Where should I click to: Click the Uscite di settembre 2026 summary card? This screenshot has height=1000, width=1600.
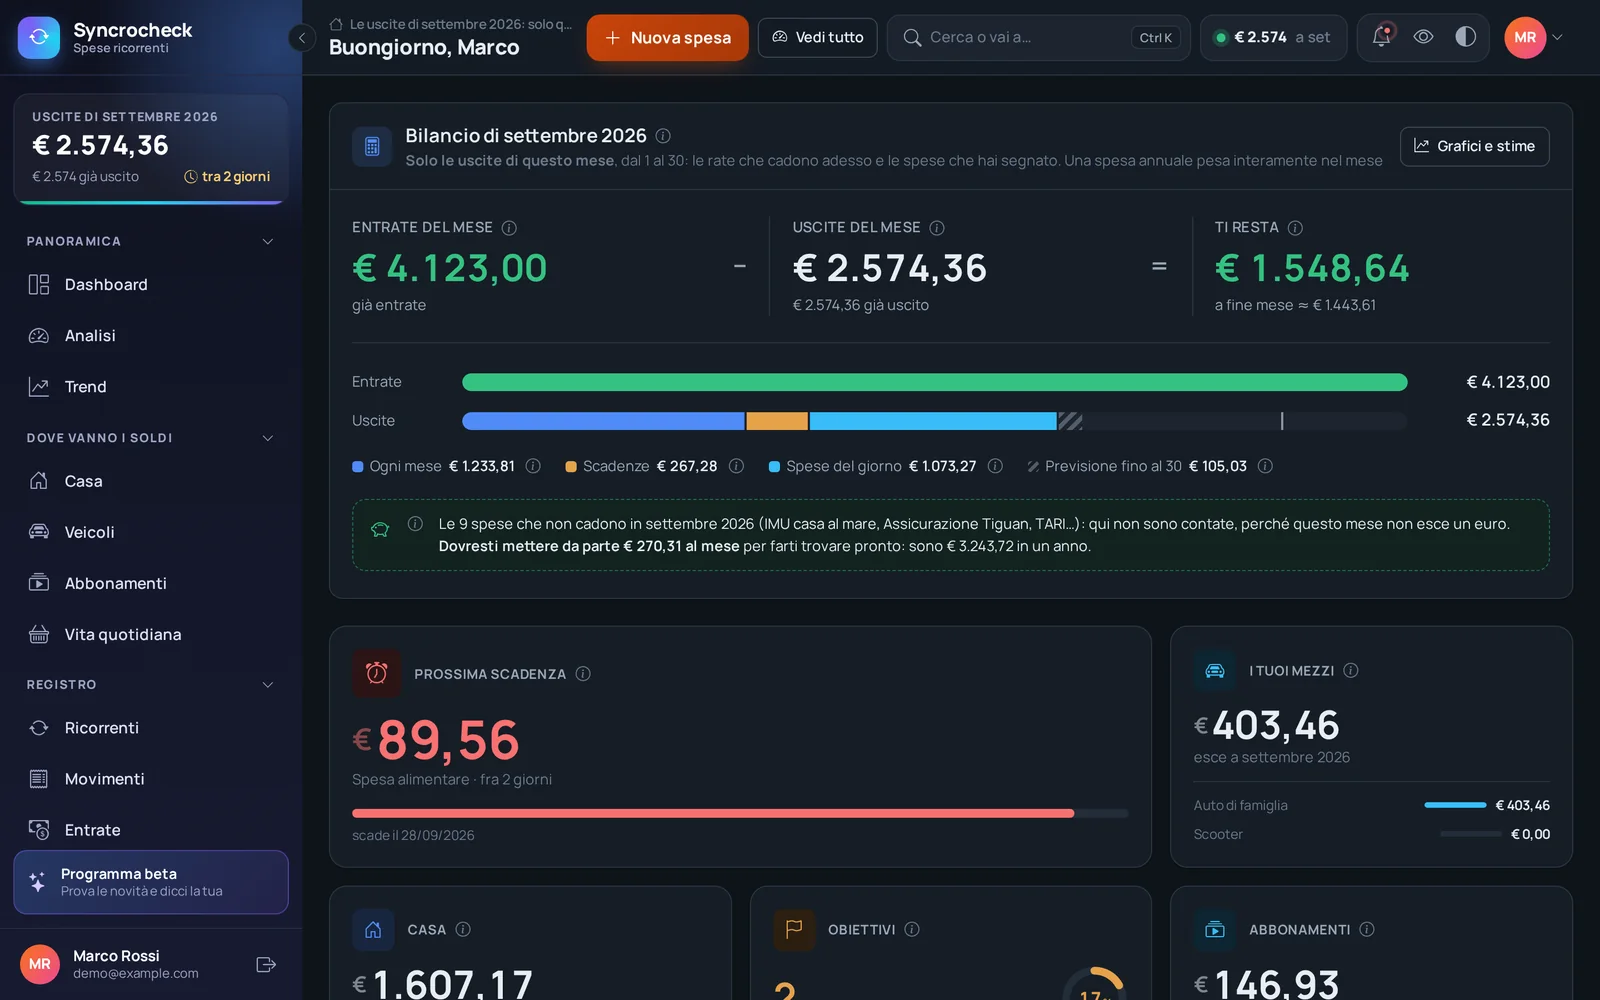(x=151, y=149)
